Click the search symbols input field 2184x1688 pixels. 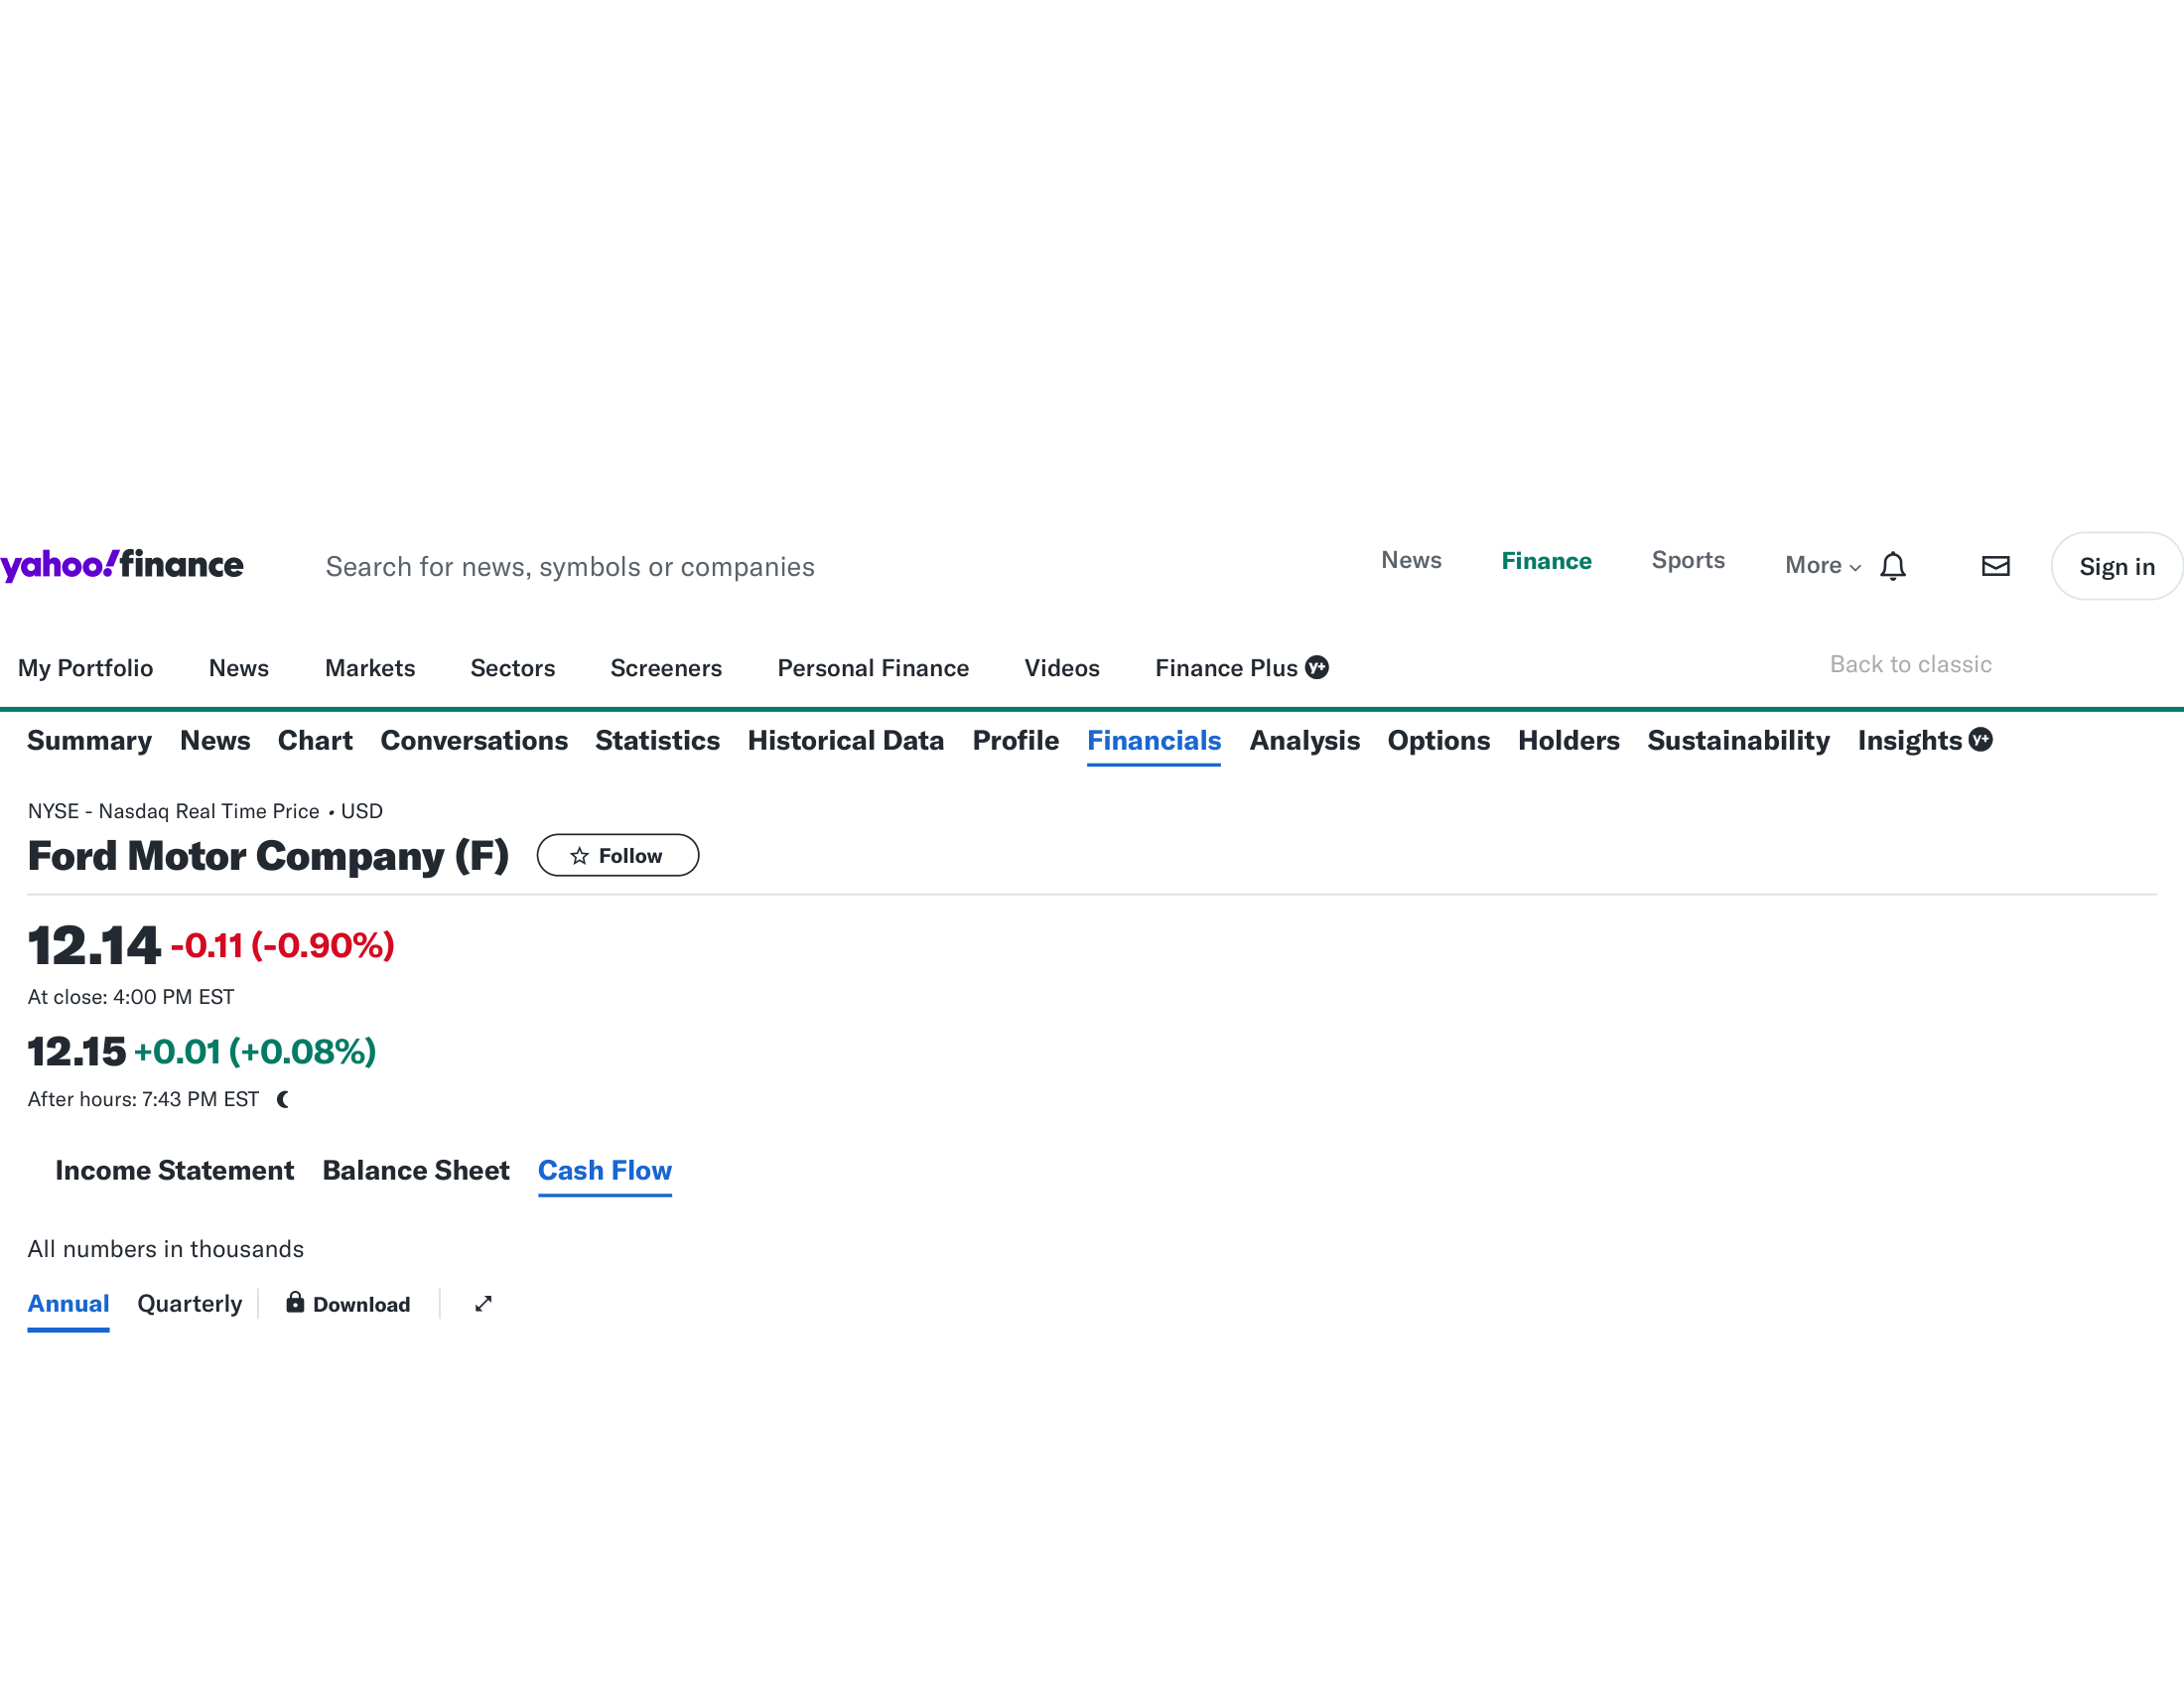(570, 567)
